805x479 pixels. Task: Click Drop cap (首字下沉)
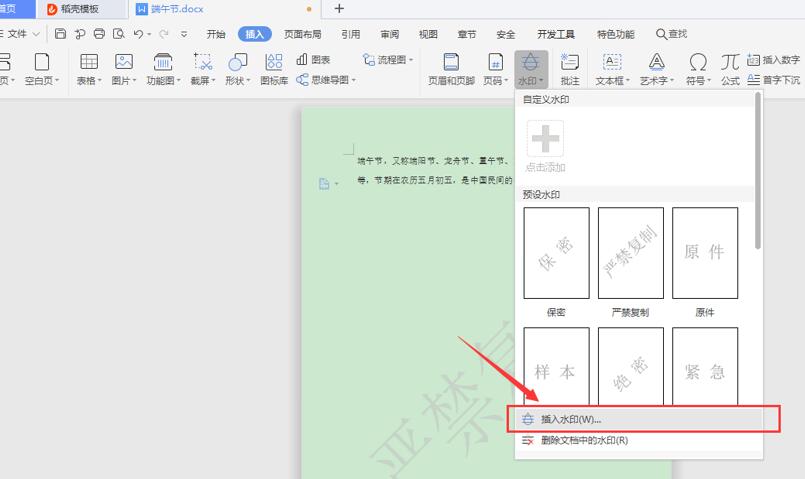click(773, 80)
